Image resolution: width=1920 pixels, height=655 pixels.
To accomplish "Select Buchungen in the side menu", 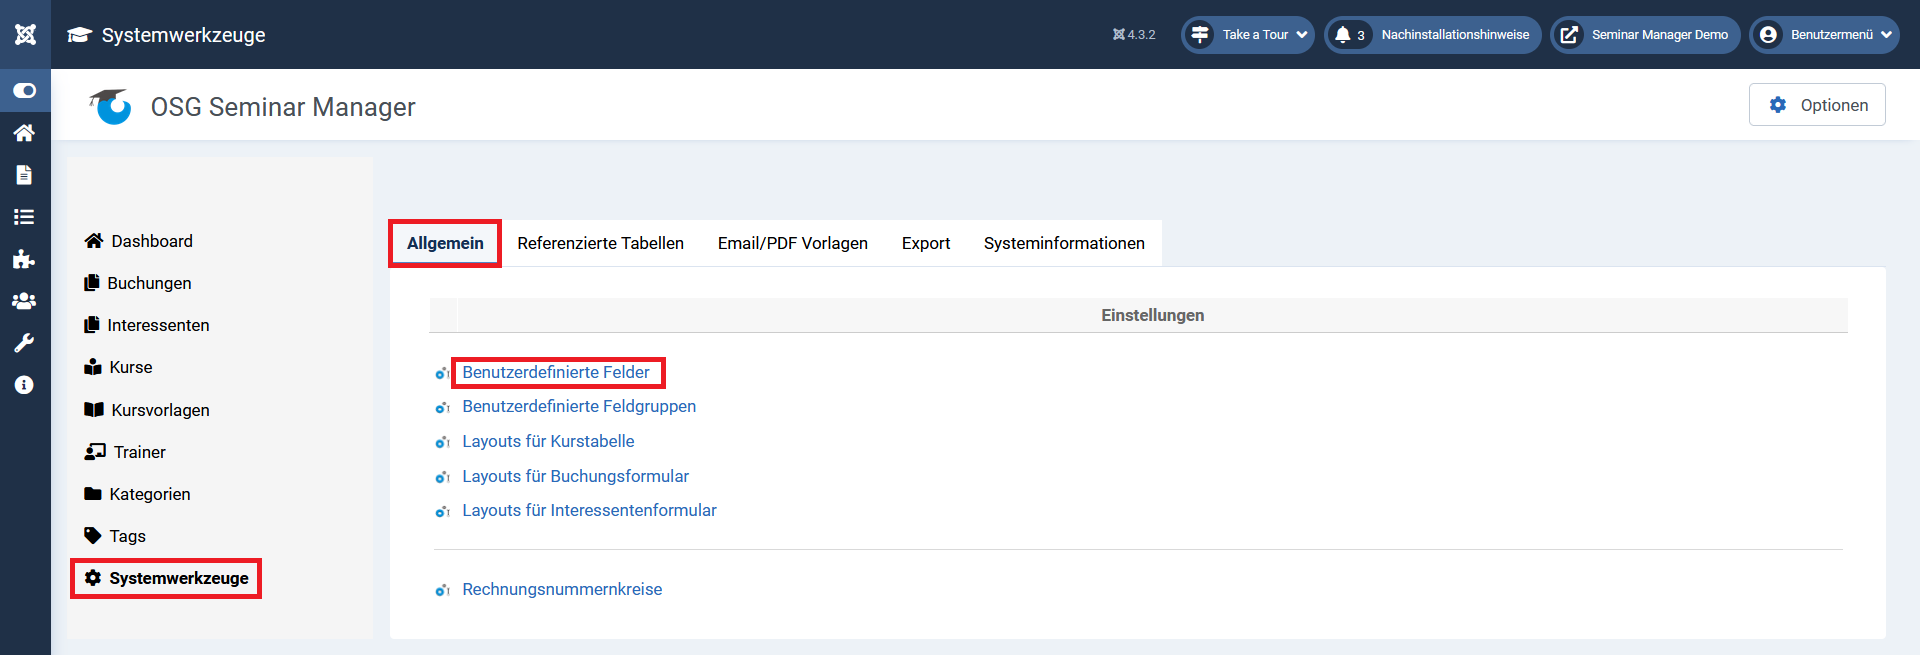I will point(149,283).
